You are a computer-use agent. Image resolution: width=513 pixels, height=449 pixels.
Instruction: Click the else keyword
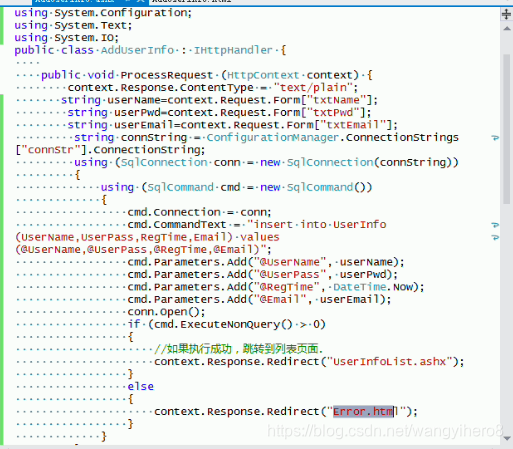[140, 387]
